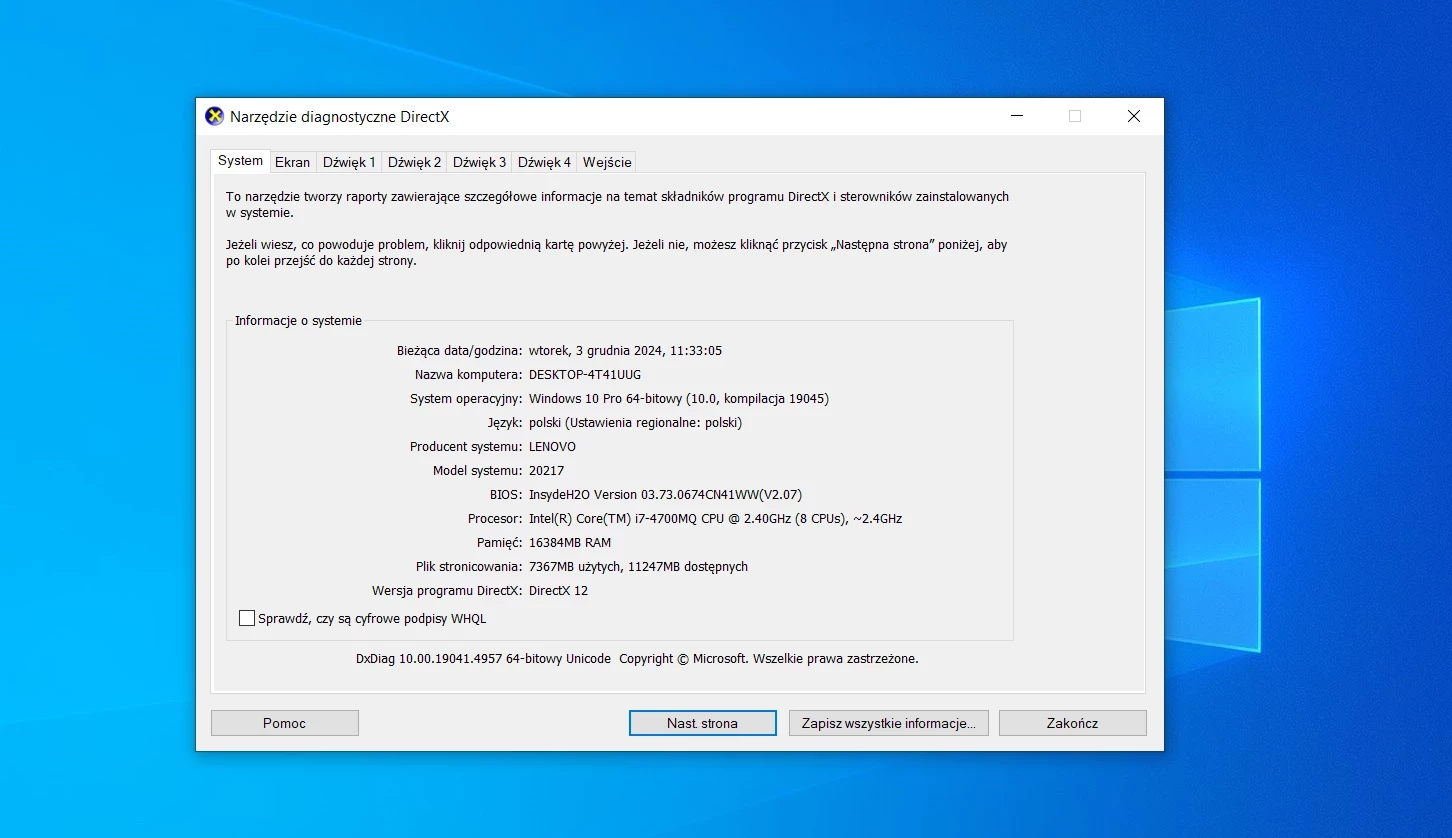The height and width of the screenshot is (838, 1452).
Task: Open the Dźwięk 3 tab
Action: coord(479,162)
